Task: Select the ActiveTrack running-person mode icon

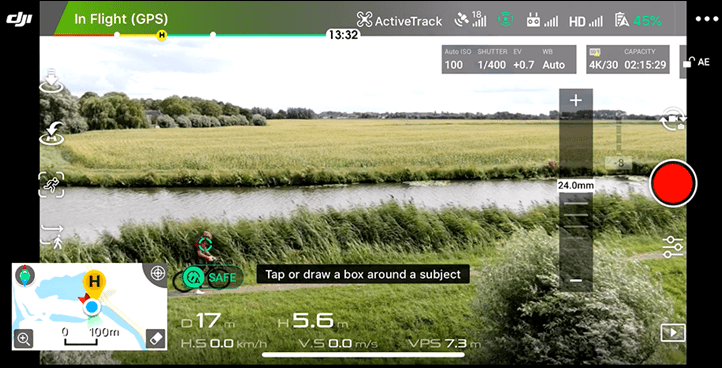Action: [51, 185]
